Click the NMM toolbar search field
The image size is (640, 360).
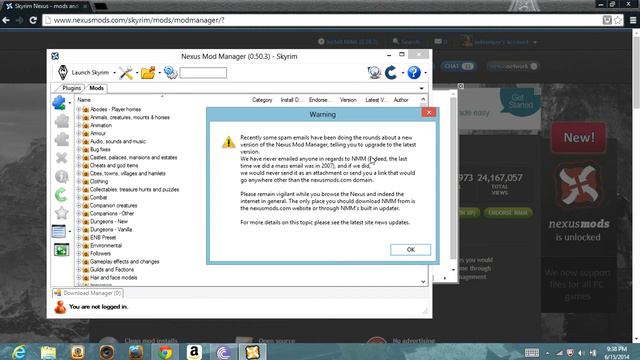[x=203, y=73]
